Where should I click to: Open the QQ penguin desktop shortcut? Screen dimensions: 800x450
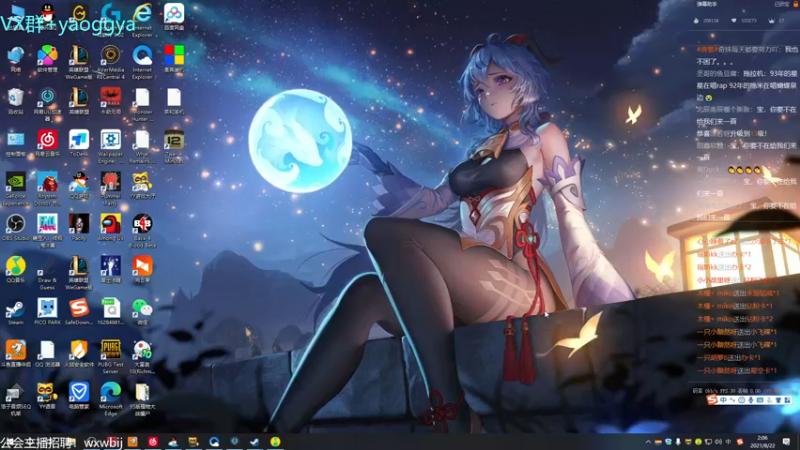tap(47, 14)
